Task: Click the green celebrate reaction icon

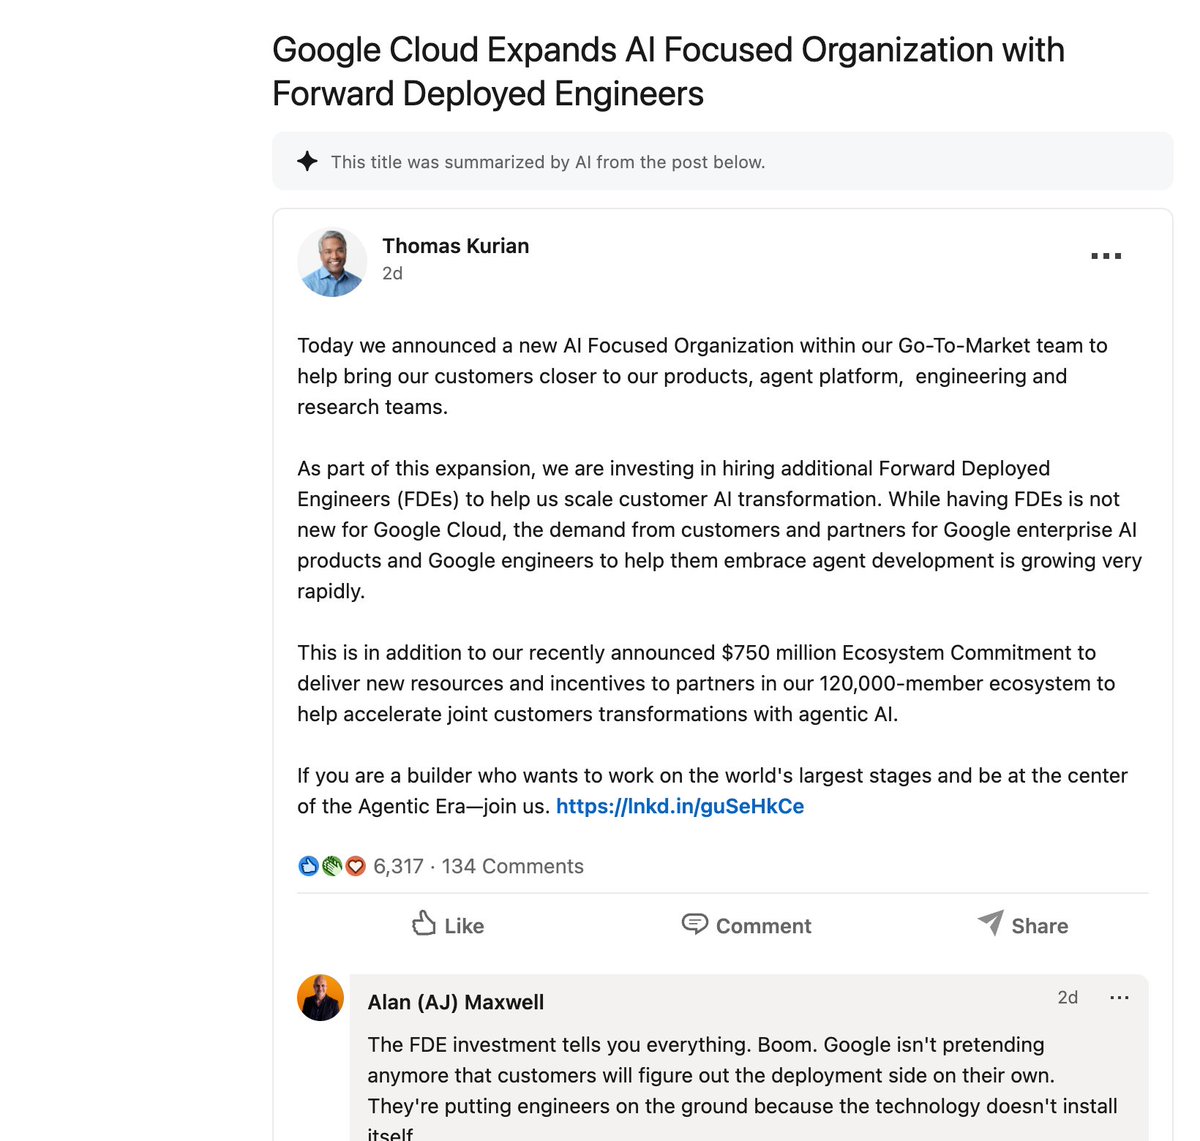Action: tap(332, 866)
